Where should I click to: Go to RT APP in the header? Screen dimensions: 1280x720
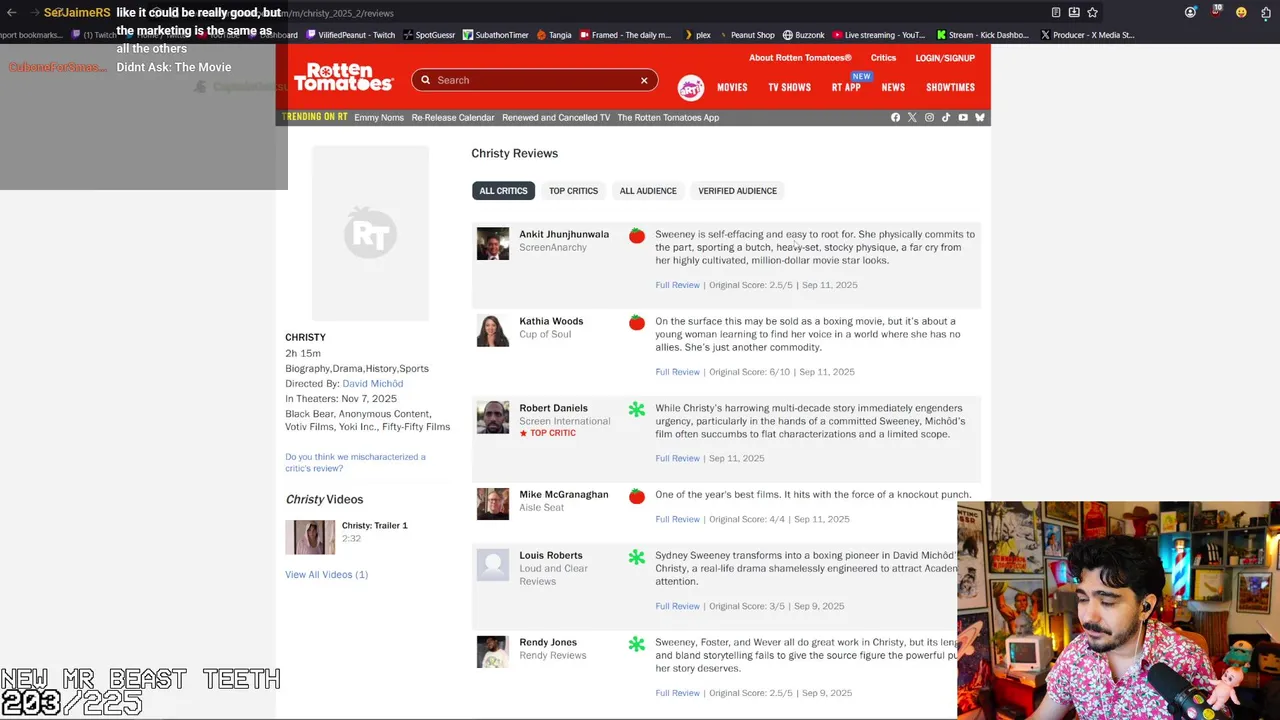click(x=846, y=88)
